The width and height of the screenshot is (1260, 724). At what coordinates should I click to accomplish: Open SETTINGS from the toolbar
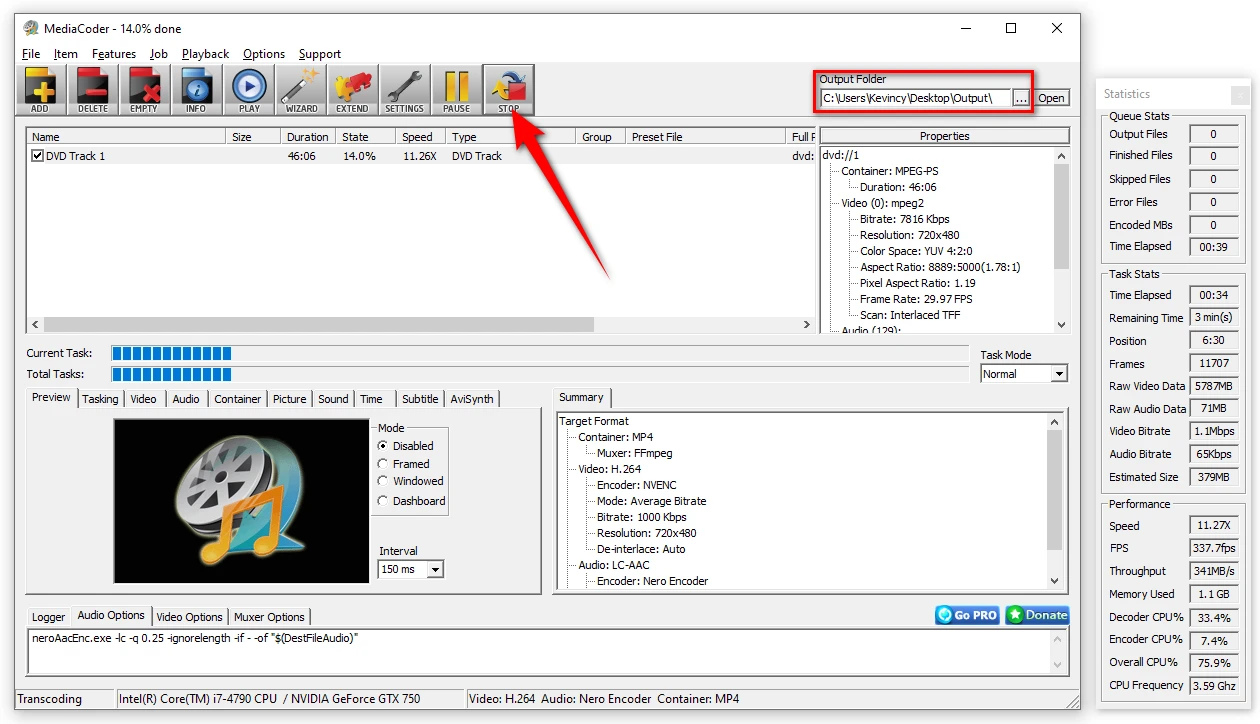point(404,90)
